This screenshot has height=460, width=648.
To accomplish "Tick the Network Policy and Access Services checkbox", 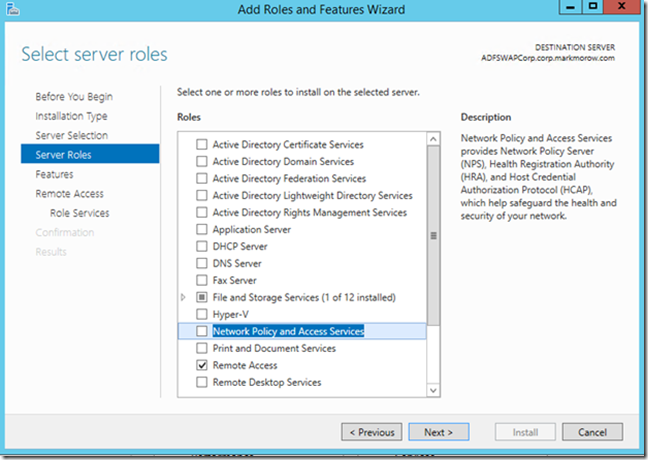I will [x=202, y=331].
